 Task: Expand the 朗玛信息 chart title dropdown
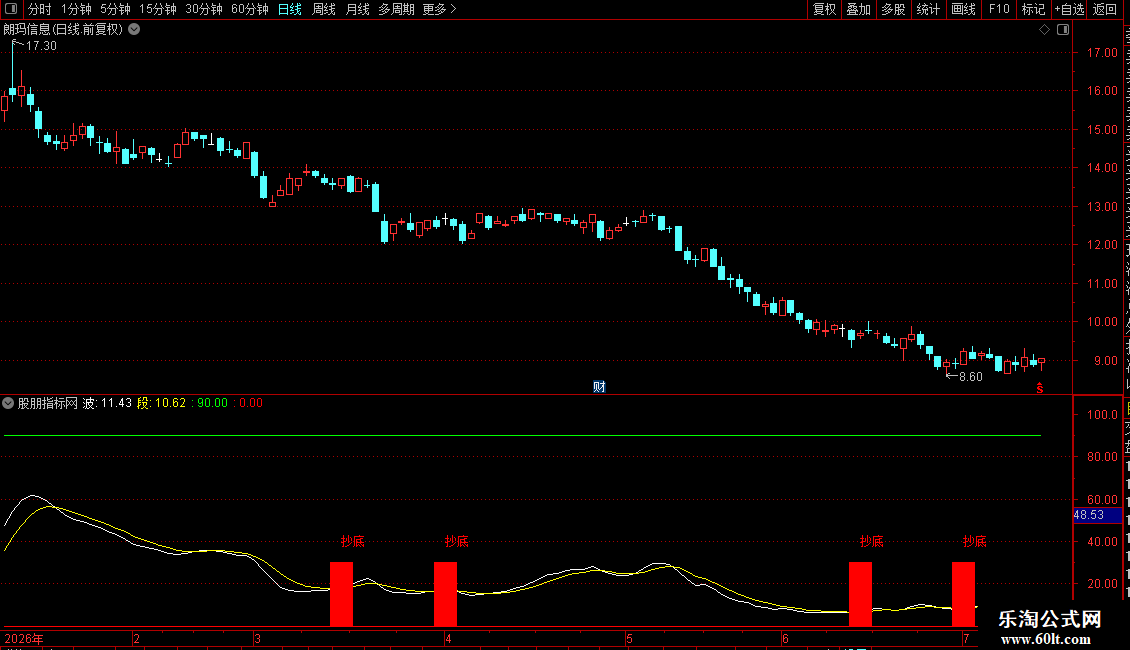tap(134, 30)
